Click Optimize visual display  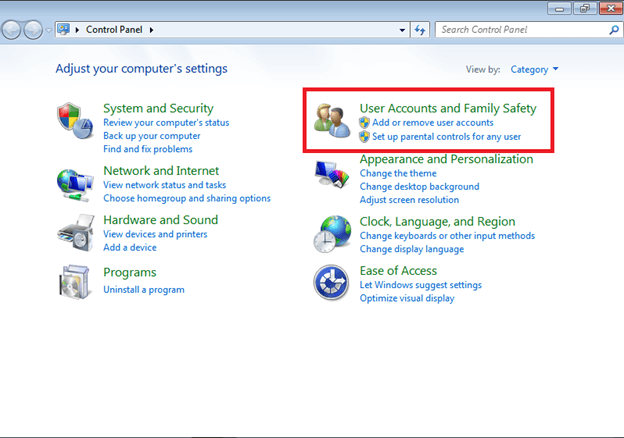click(x=407, y=298)
